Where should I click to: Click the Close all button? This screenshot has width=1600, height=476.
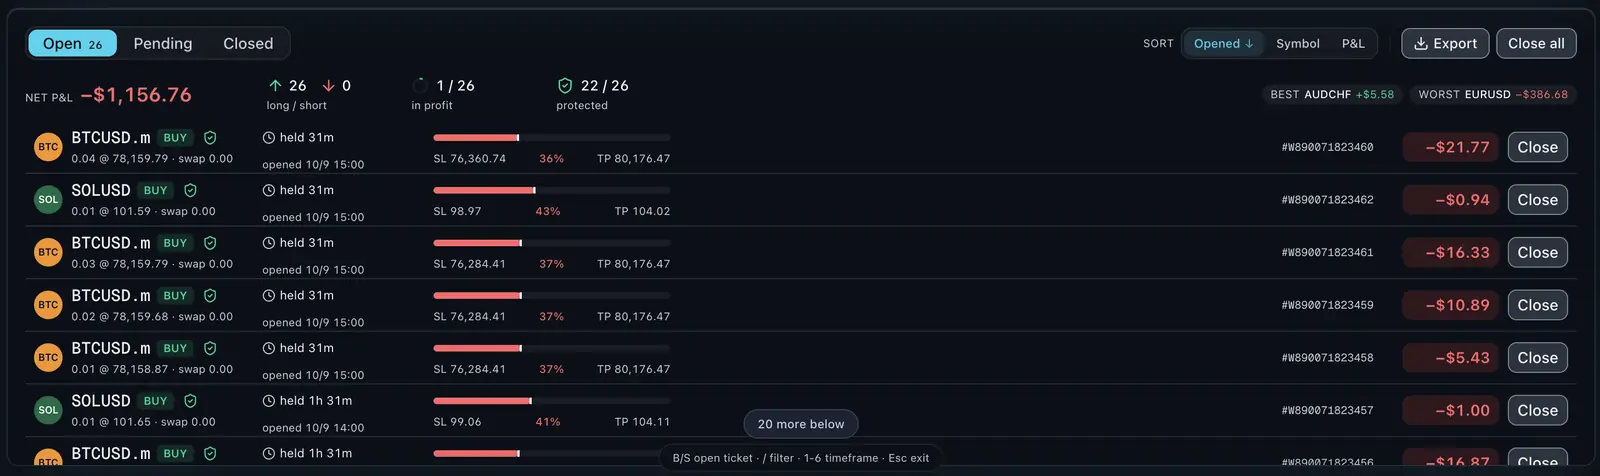[1536, 44]
